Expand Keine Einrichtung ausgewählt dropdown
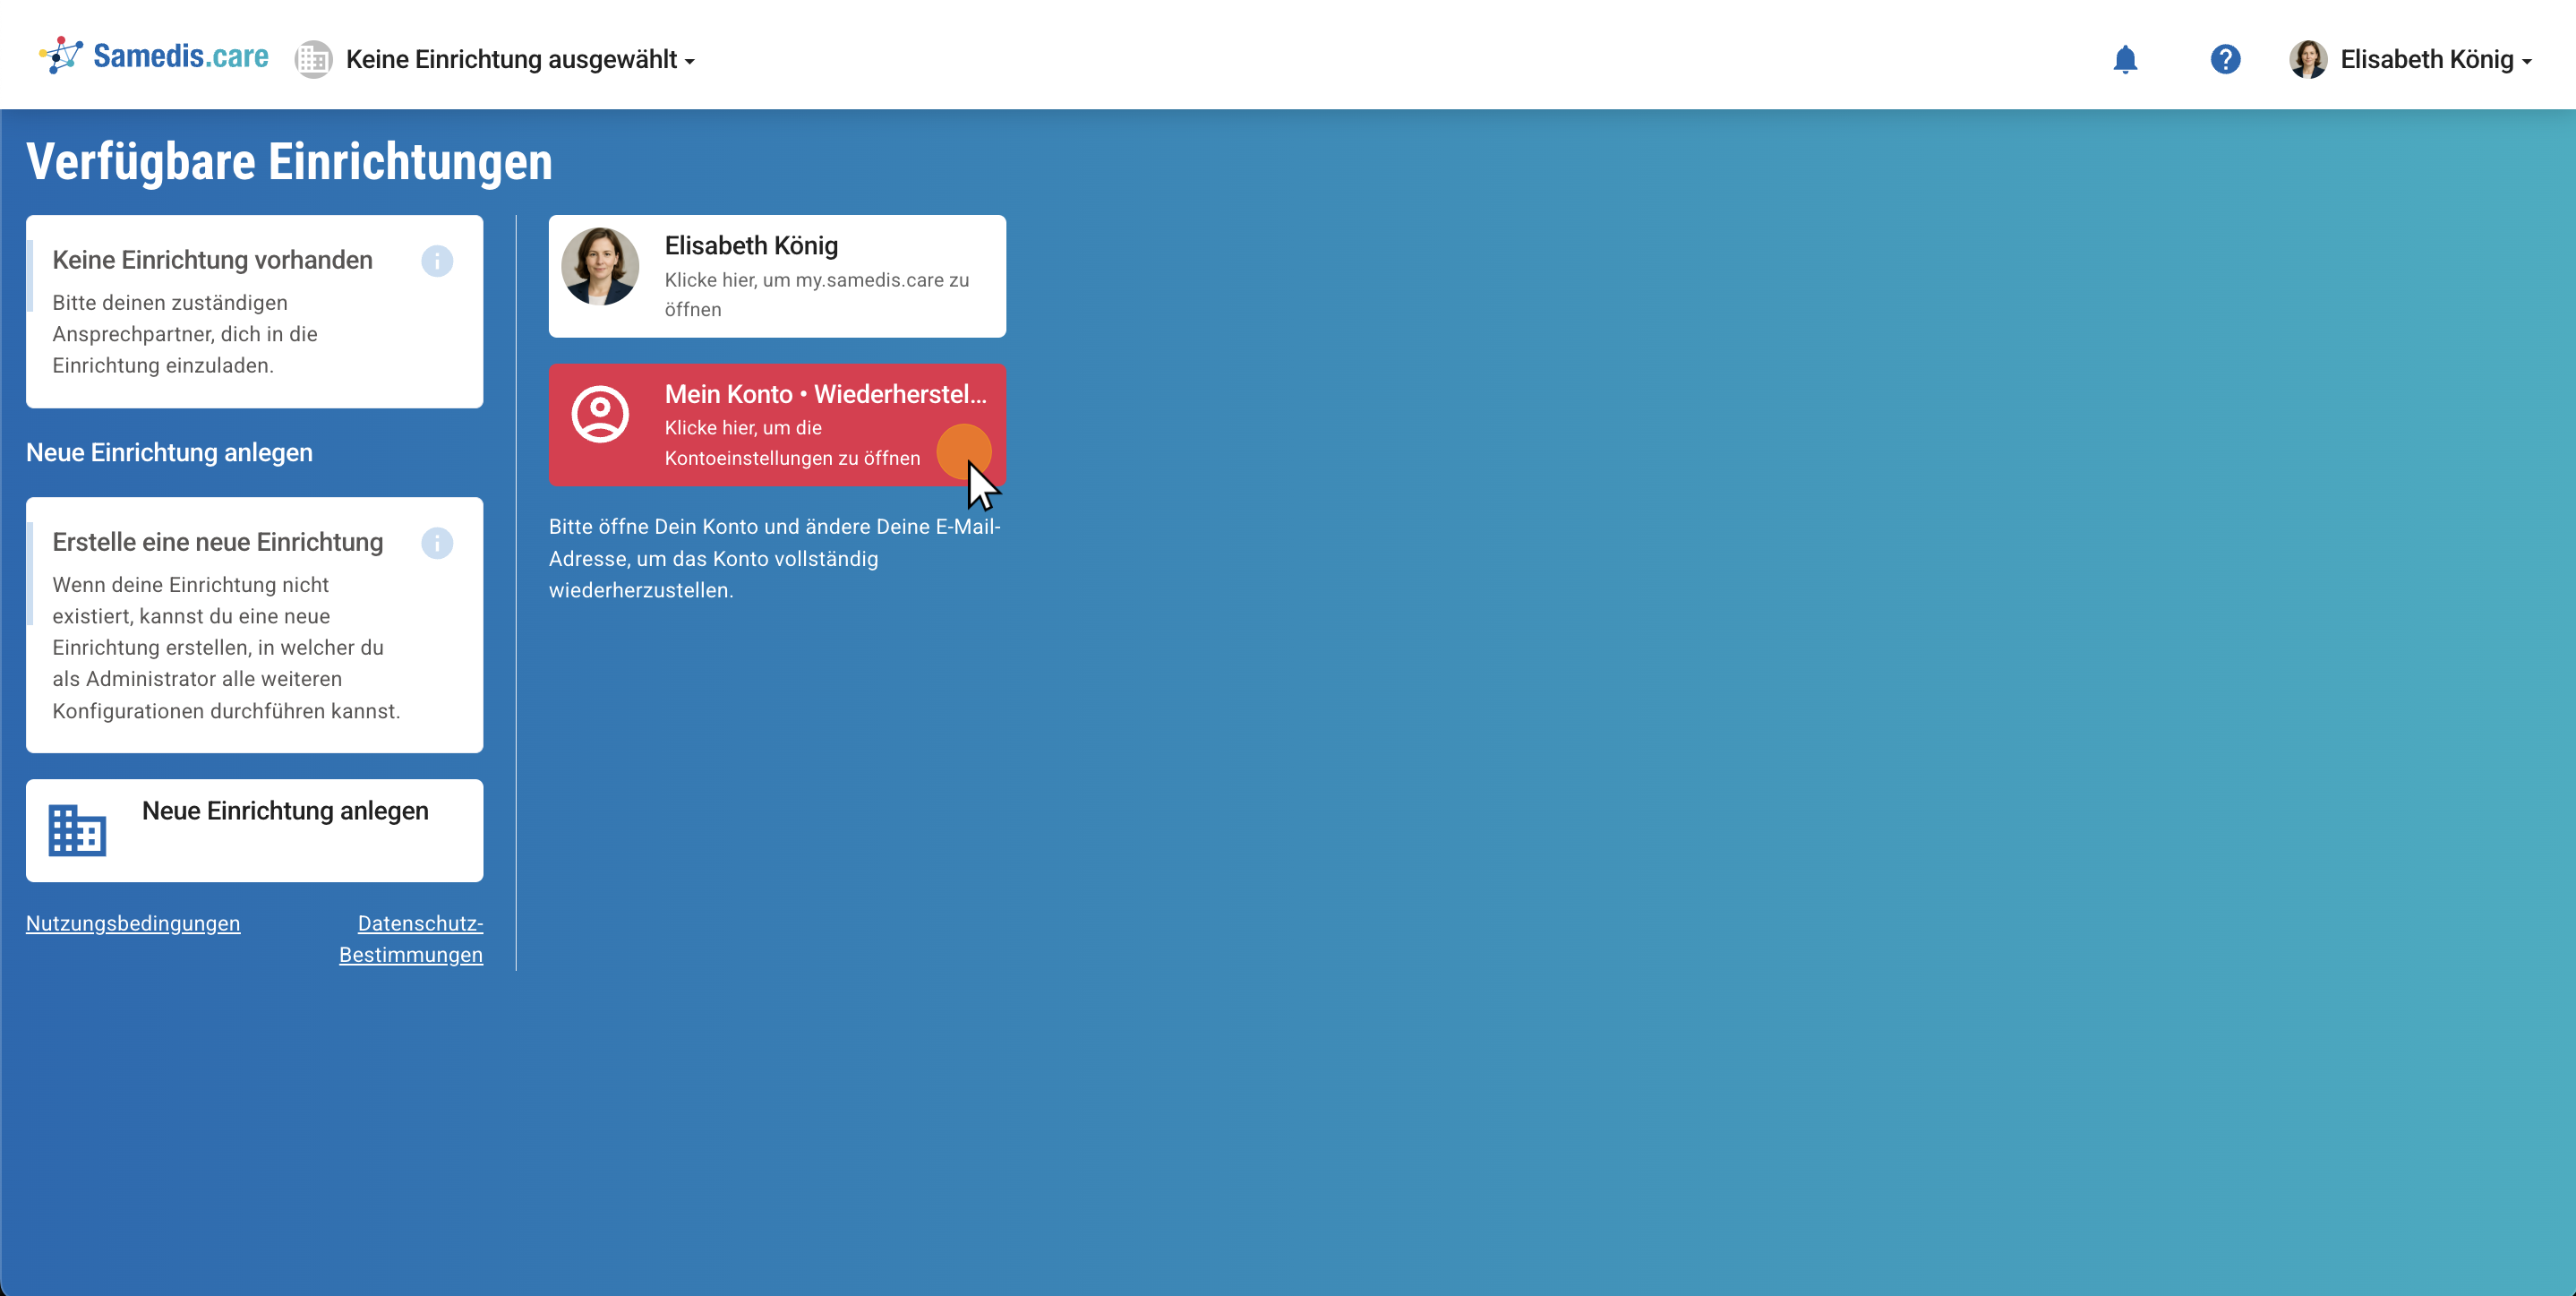2576x1296 pixels. [520, 60]
